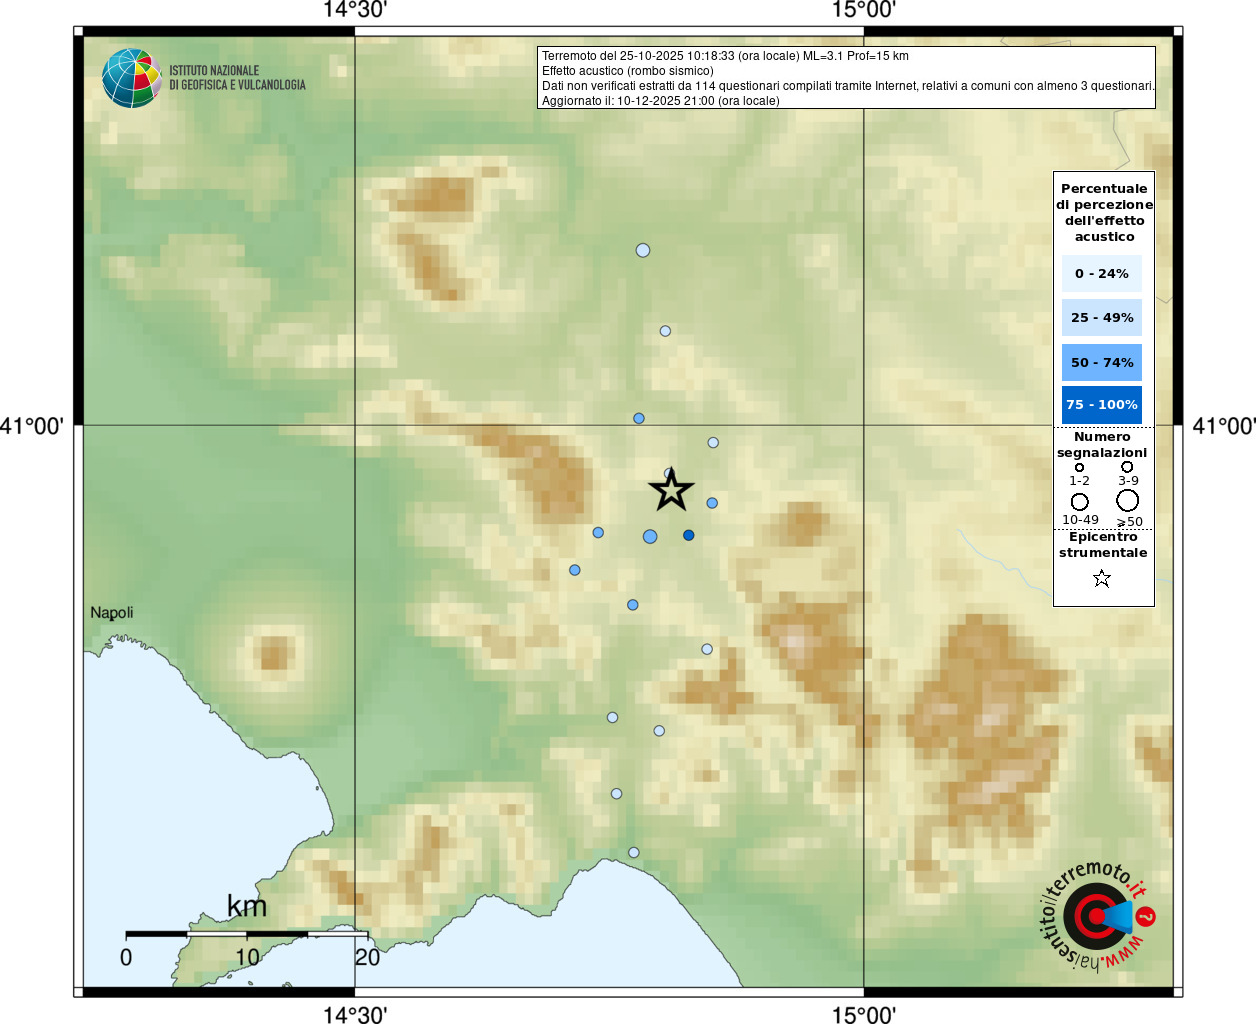Screen dimensions: 1256x1024
Task: Click the 50 - 74% legend swatch
Action: [1102, 362]
